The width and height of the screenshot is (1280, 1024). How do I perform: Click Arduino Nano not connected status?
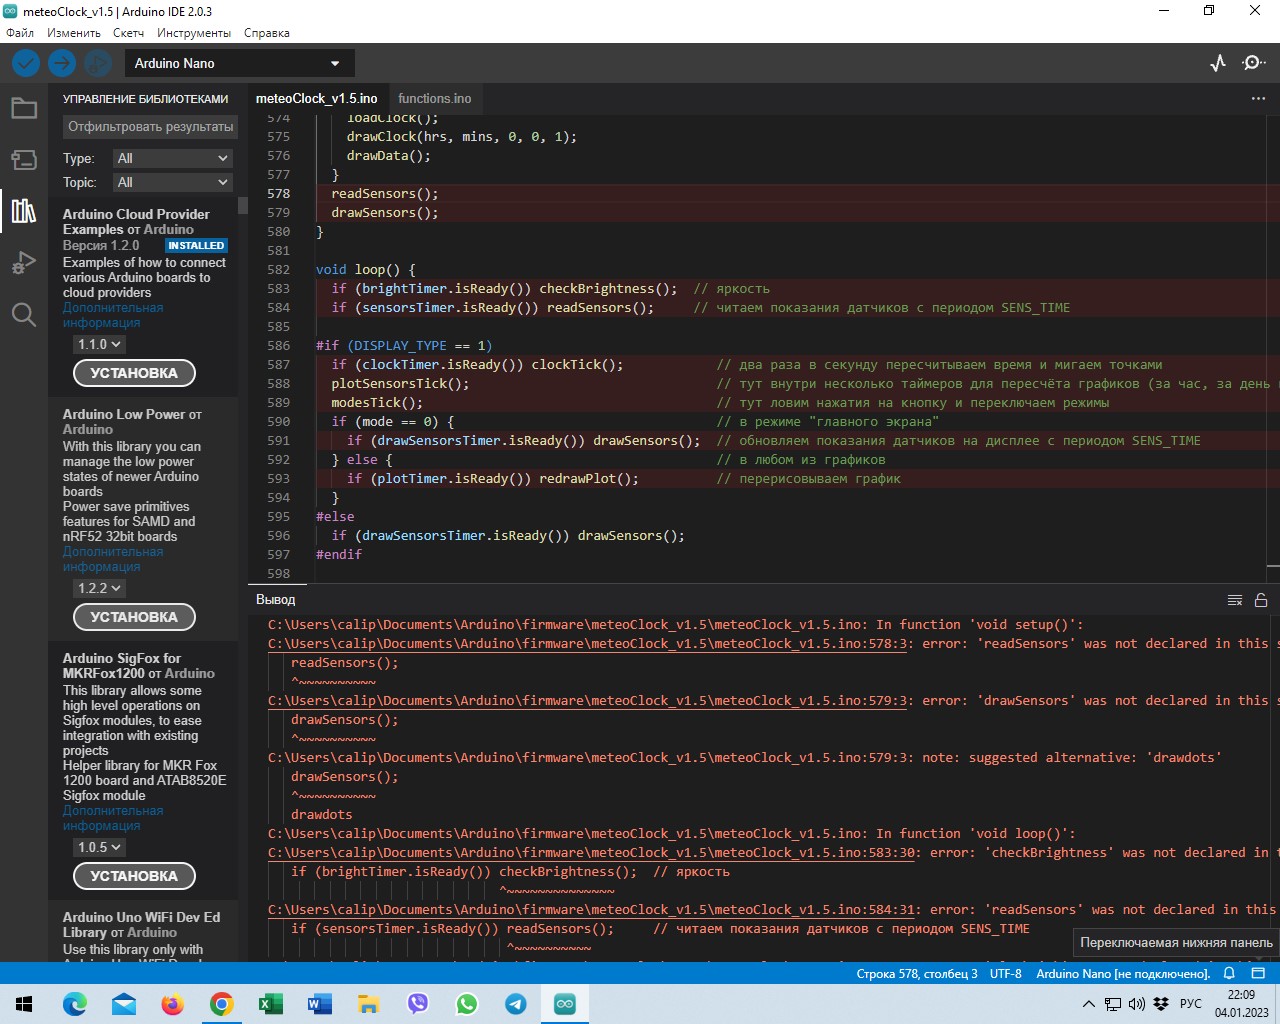pos(1123,973)
